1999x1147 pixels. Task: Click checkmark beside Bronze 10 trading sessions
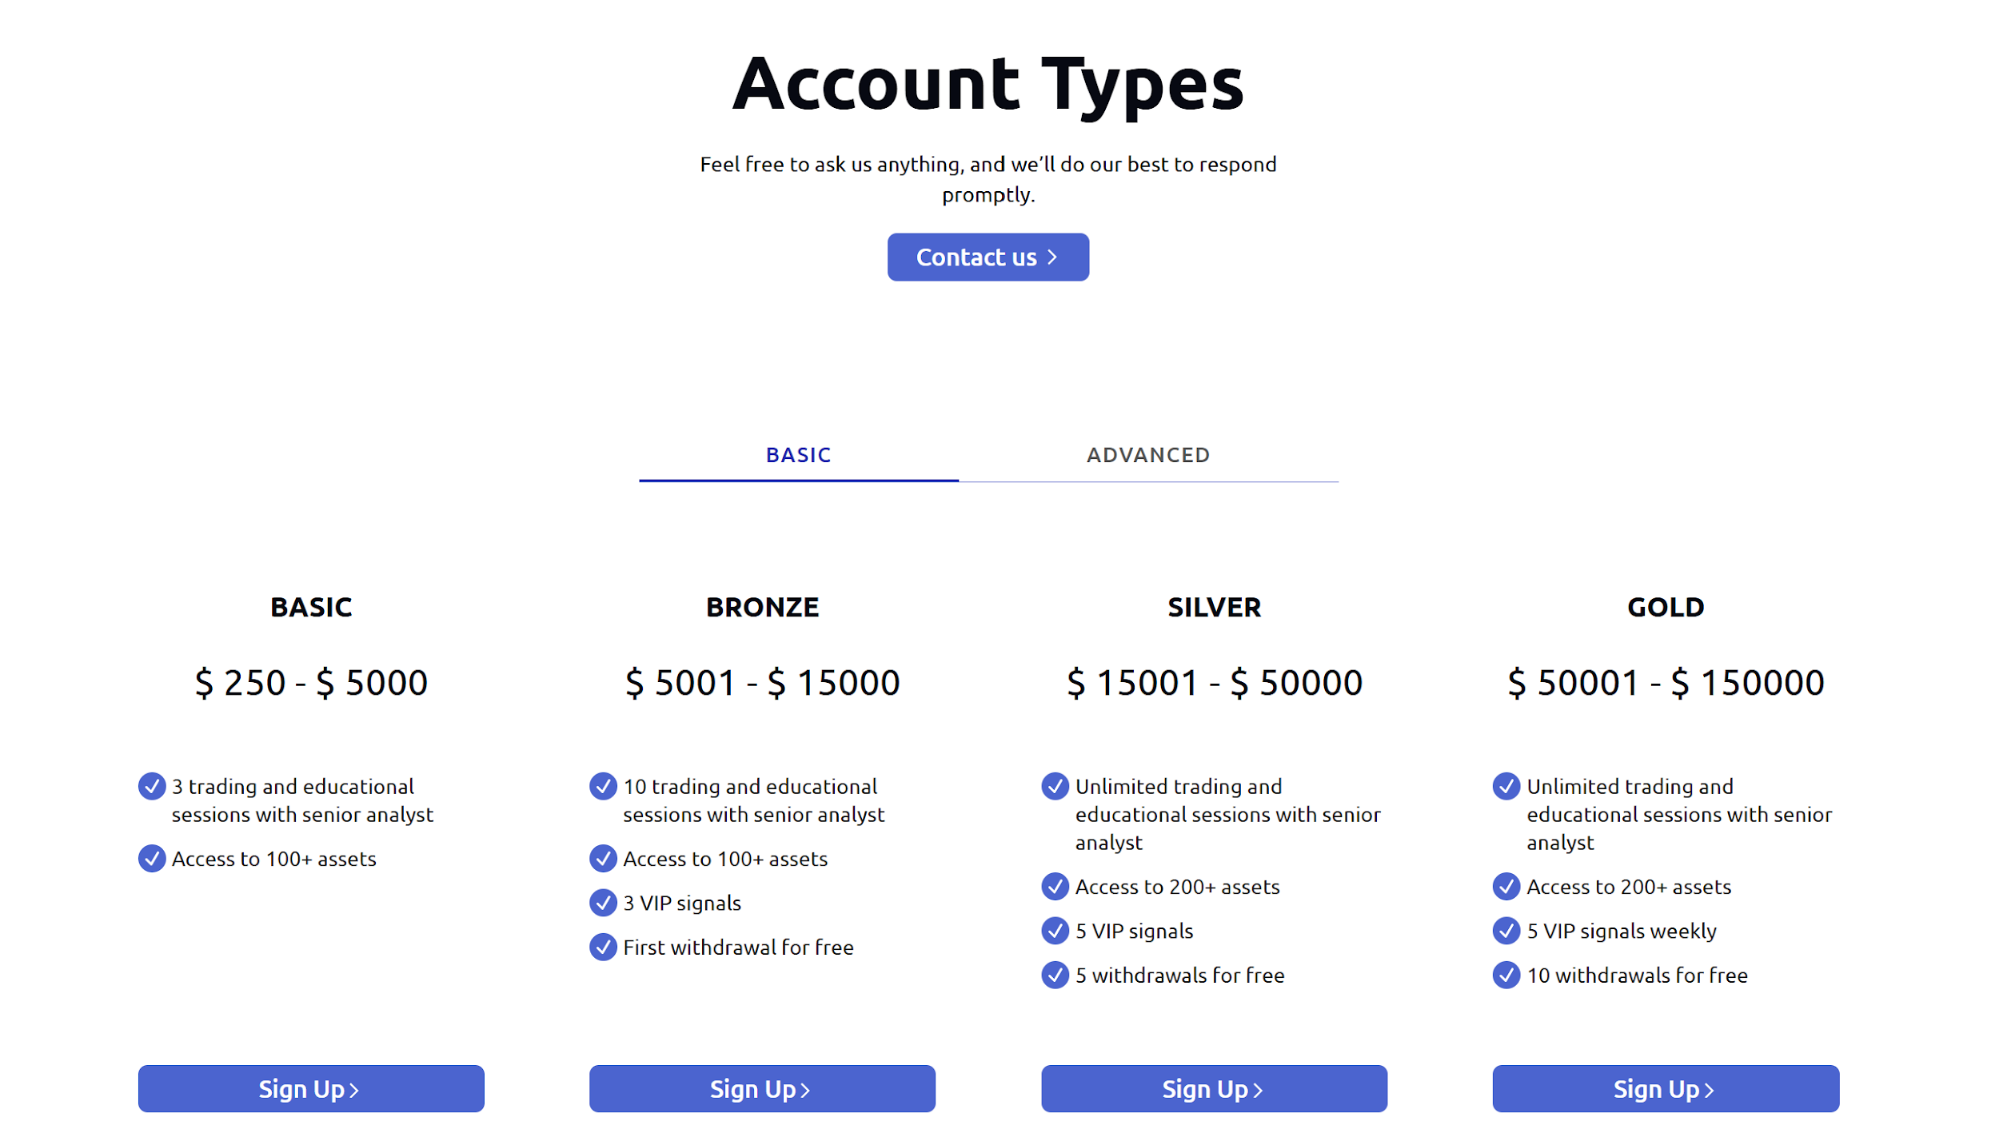[603, 786]
